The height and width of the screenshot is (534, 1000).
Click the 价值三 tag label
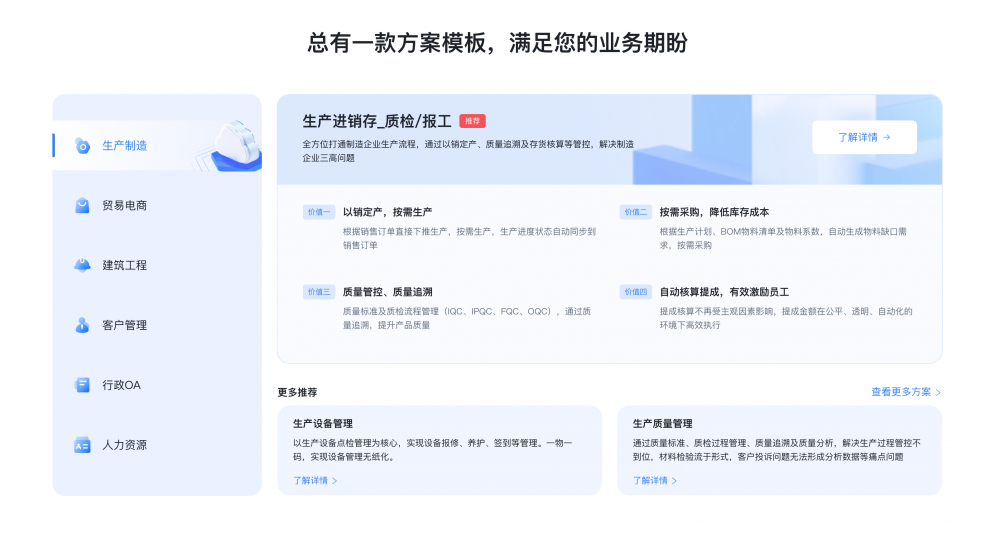tap(318, 292)
